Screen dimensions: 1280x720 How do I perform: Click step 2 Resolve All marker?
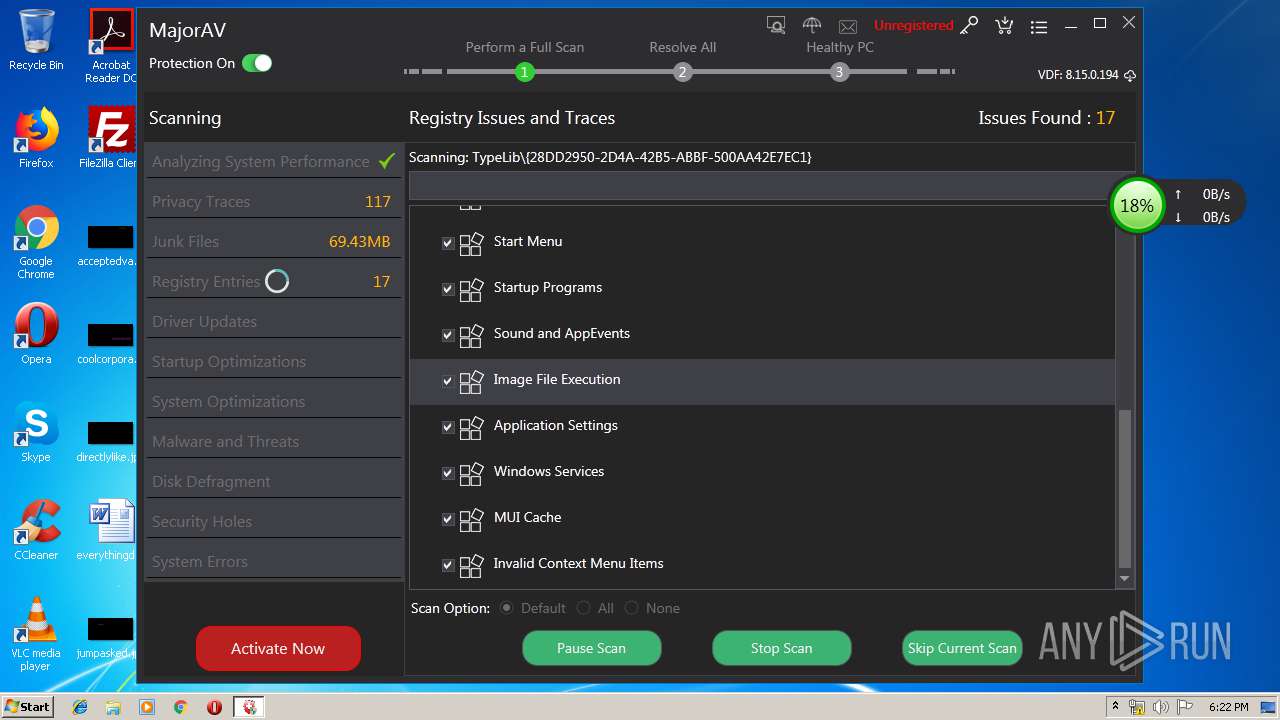[x=682, y=72]
